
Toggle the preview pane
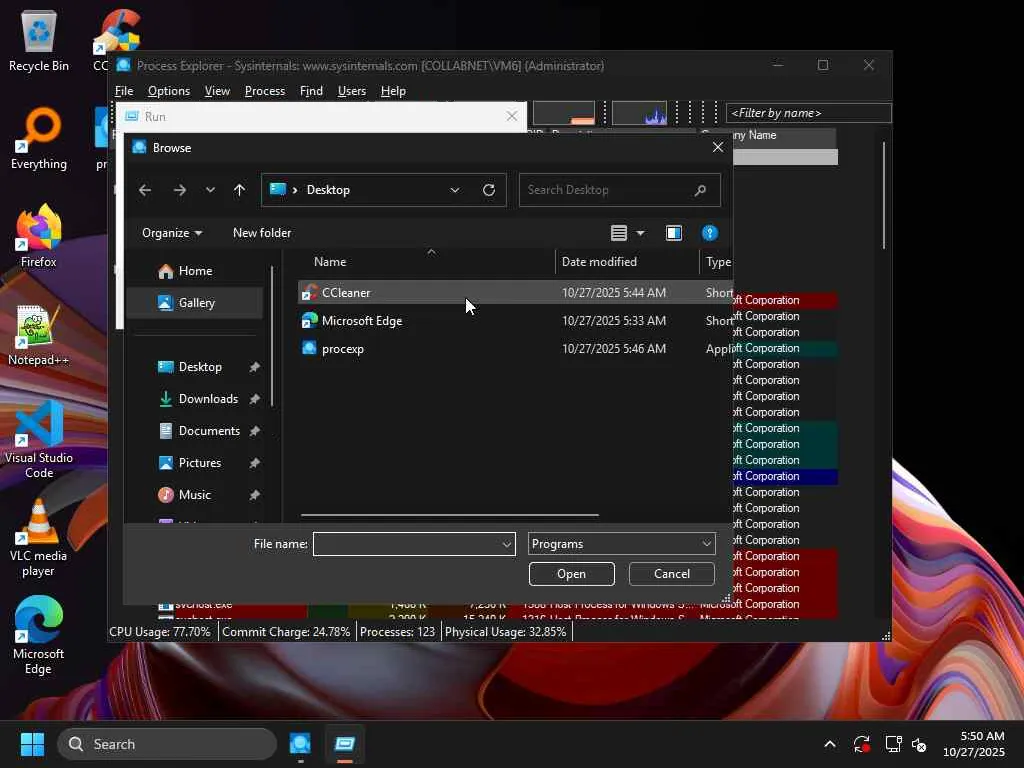click(x=674, y=233)
